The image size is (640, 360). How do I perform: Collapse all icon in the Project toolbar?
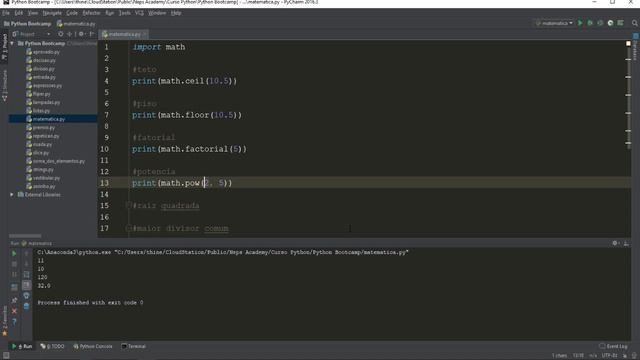(x=69, y=34)
